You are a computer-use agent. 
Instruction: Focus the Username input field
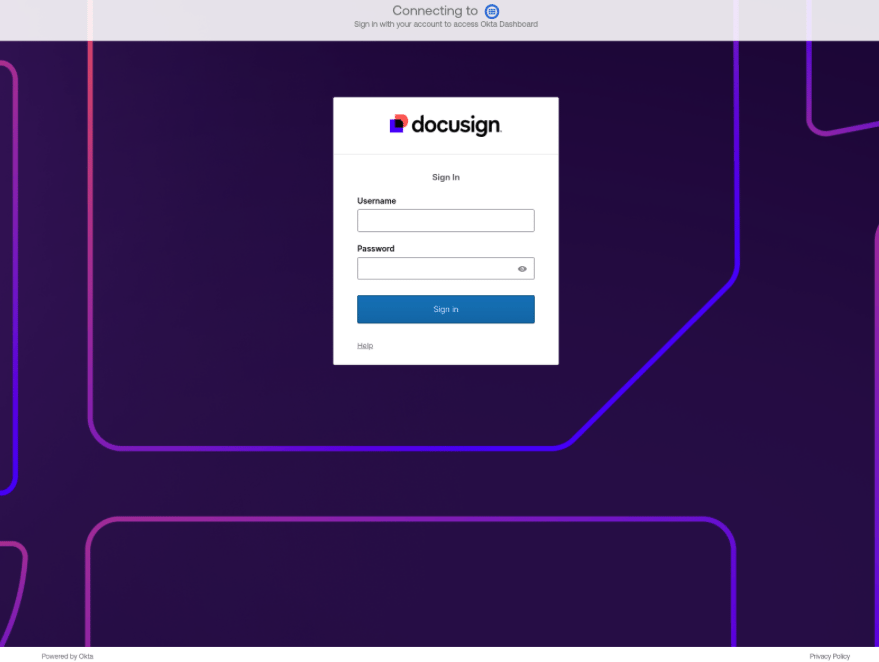(445, 221)
